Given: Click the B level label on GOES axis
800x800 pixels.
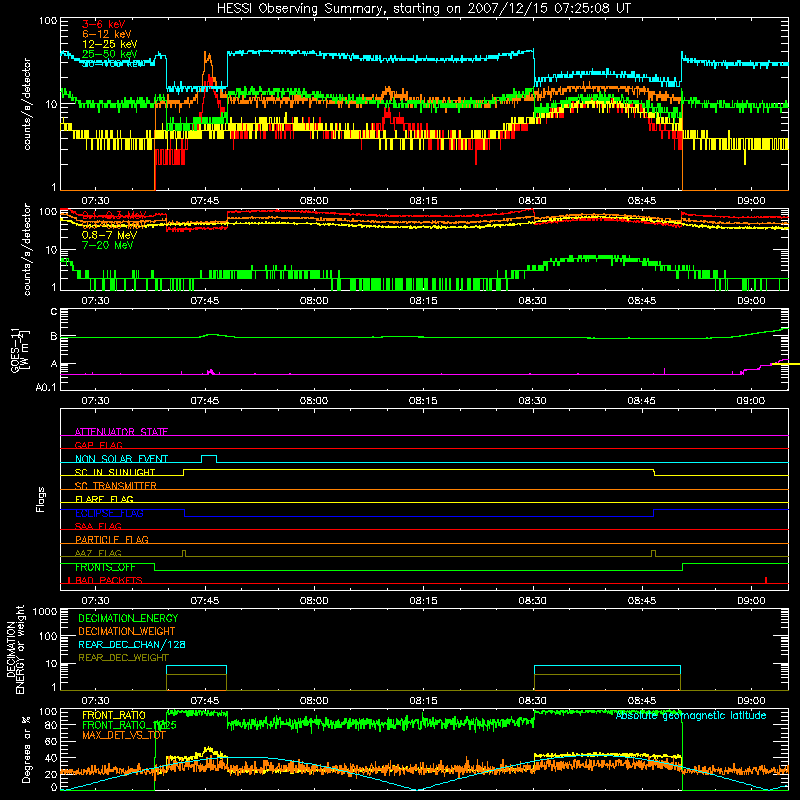Looking at the screenshot, I should [54, 336].
